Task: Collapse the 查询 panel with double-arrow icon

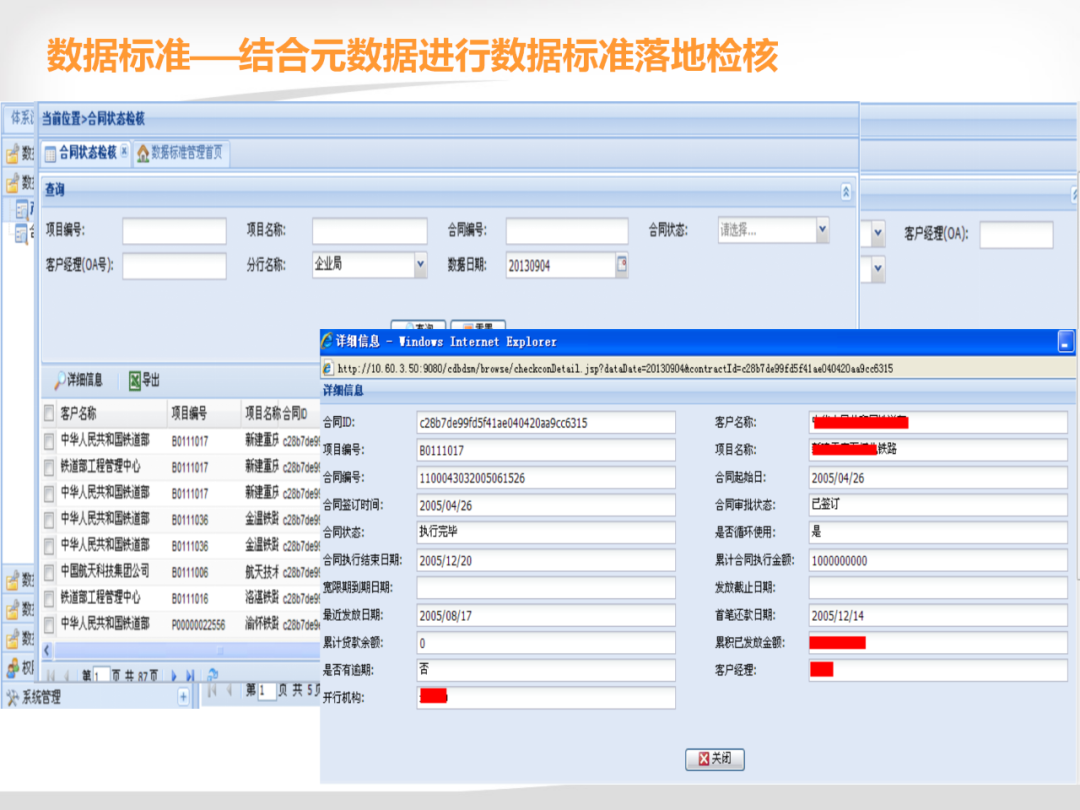Action: (x=846, y=191)
